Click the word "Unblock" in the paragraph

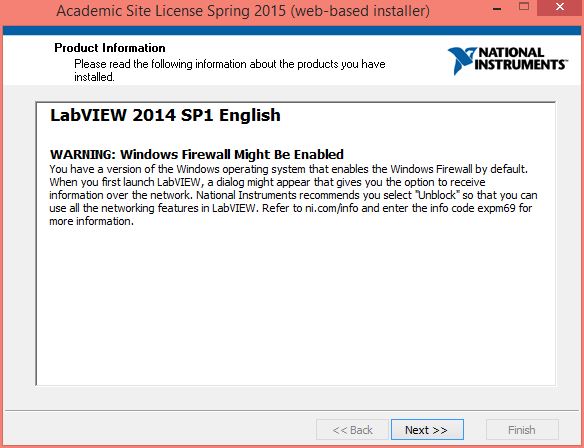pos(437,195)
